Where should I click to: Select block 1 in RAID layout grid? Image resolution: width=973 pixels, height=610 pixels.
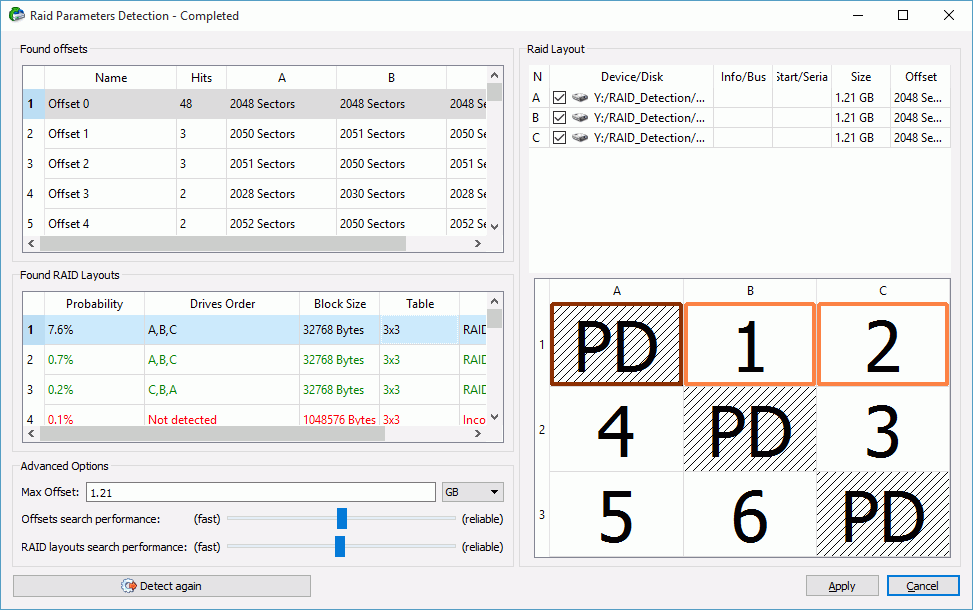pos(750,344)
